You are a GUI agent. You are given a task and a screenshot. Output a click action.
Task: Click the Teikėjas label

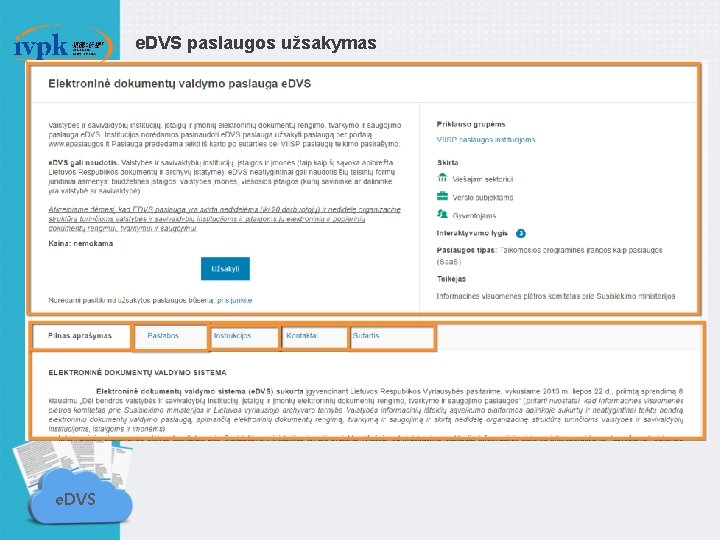click(x=451, y=279)
